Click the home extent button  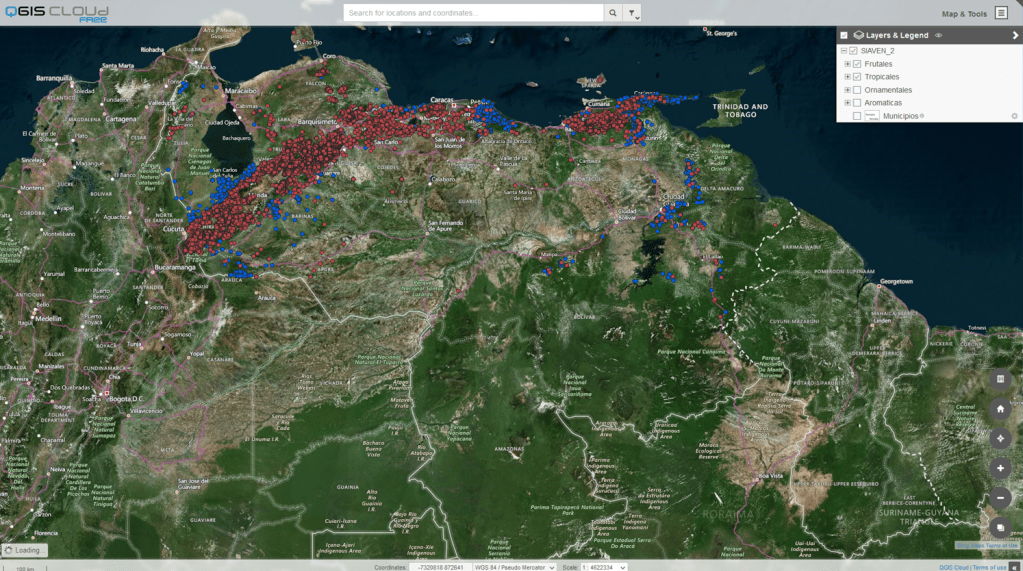[1000, 409]
